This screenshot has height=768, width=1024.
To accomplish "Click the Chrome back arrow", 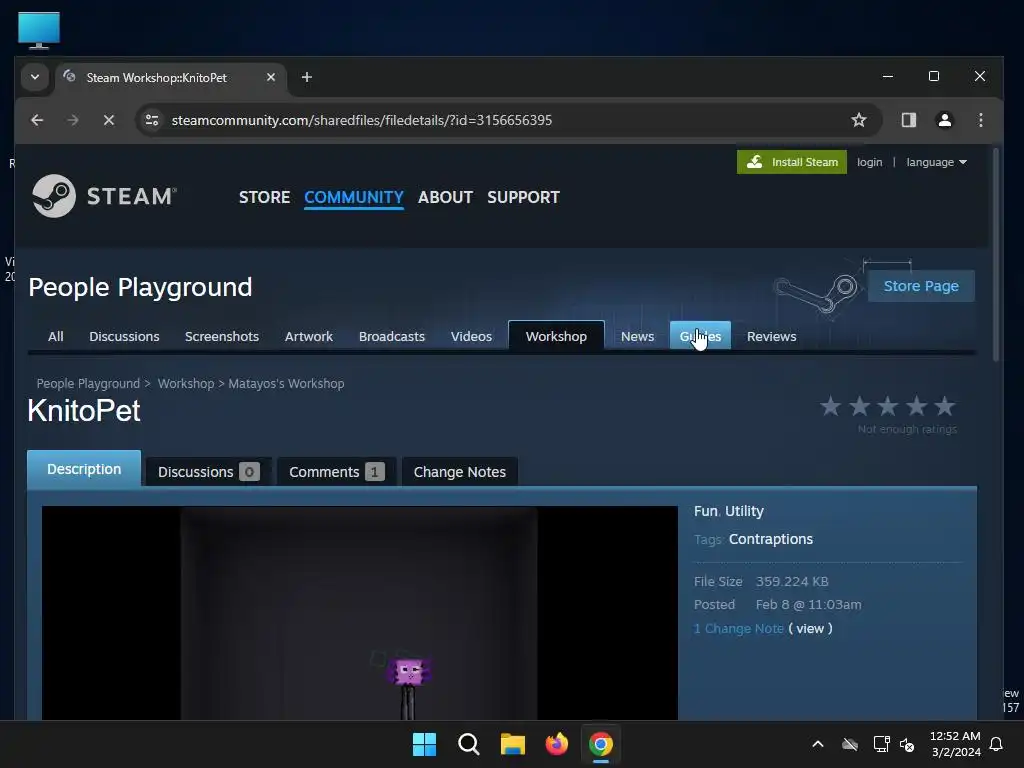I will [x=37, y=120].
